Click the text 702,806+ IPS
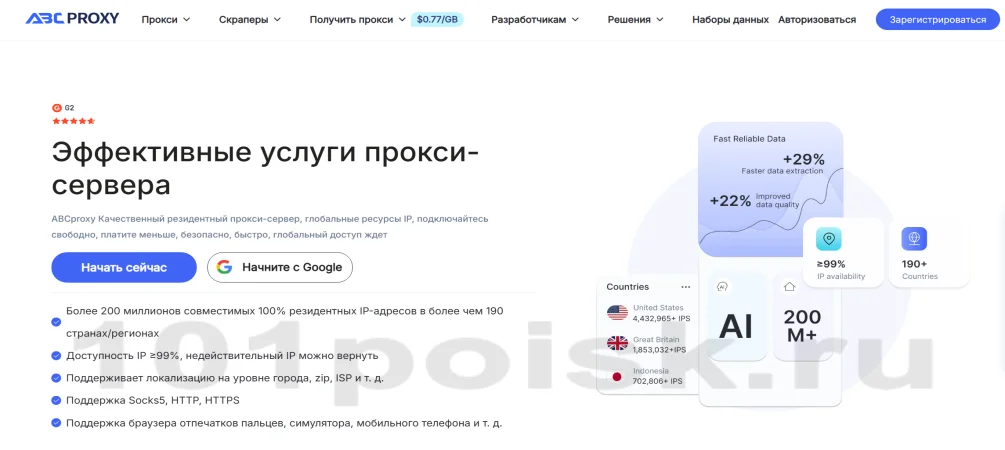1005x450 pixels. pos(657,381)
